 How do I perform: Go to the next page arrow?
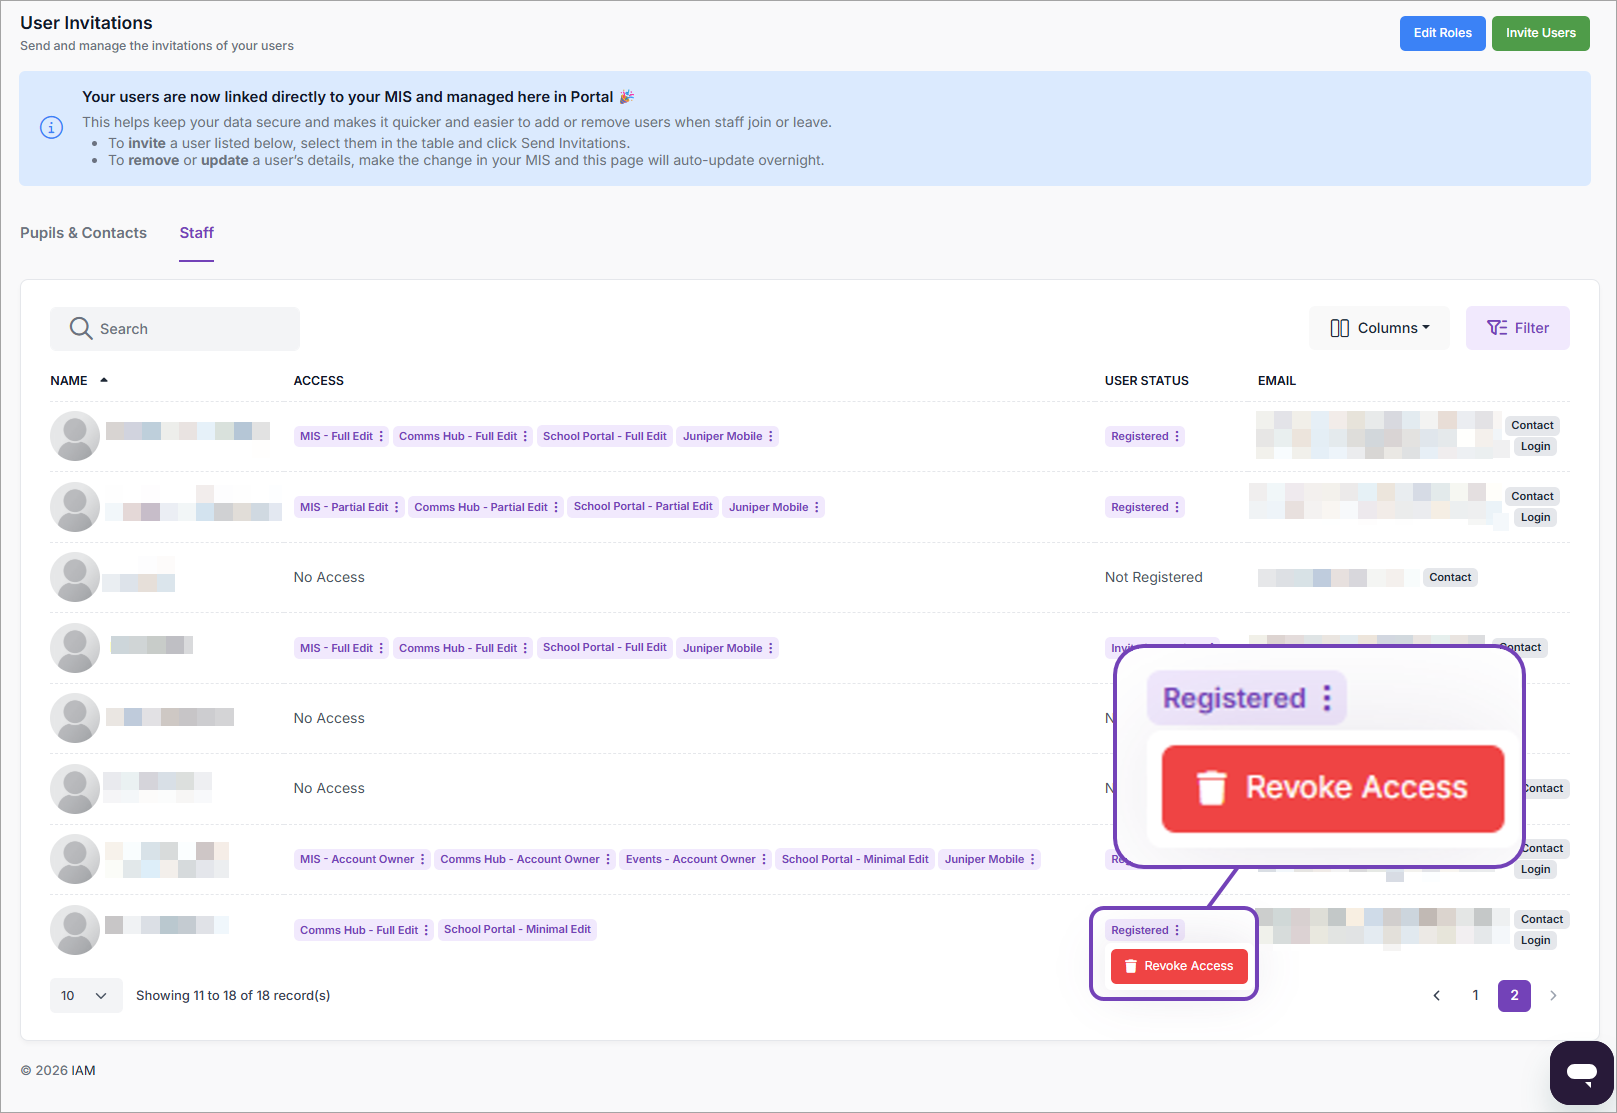click(1553, 996)
